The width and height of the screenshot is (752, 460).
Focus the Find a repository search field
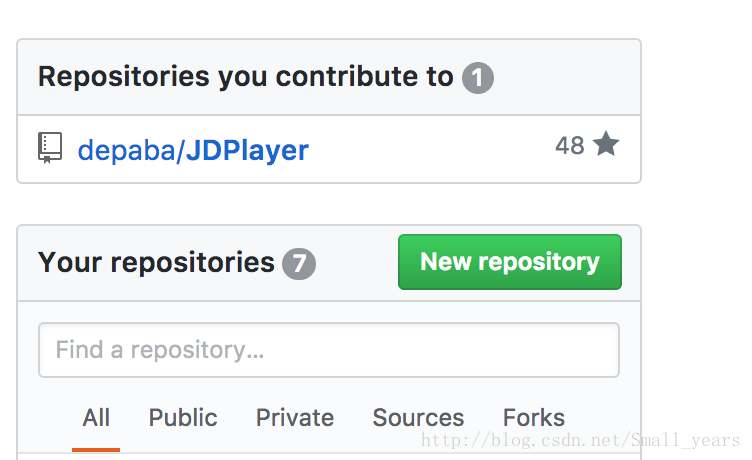coord(329,350)
